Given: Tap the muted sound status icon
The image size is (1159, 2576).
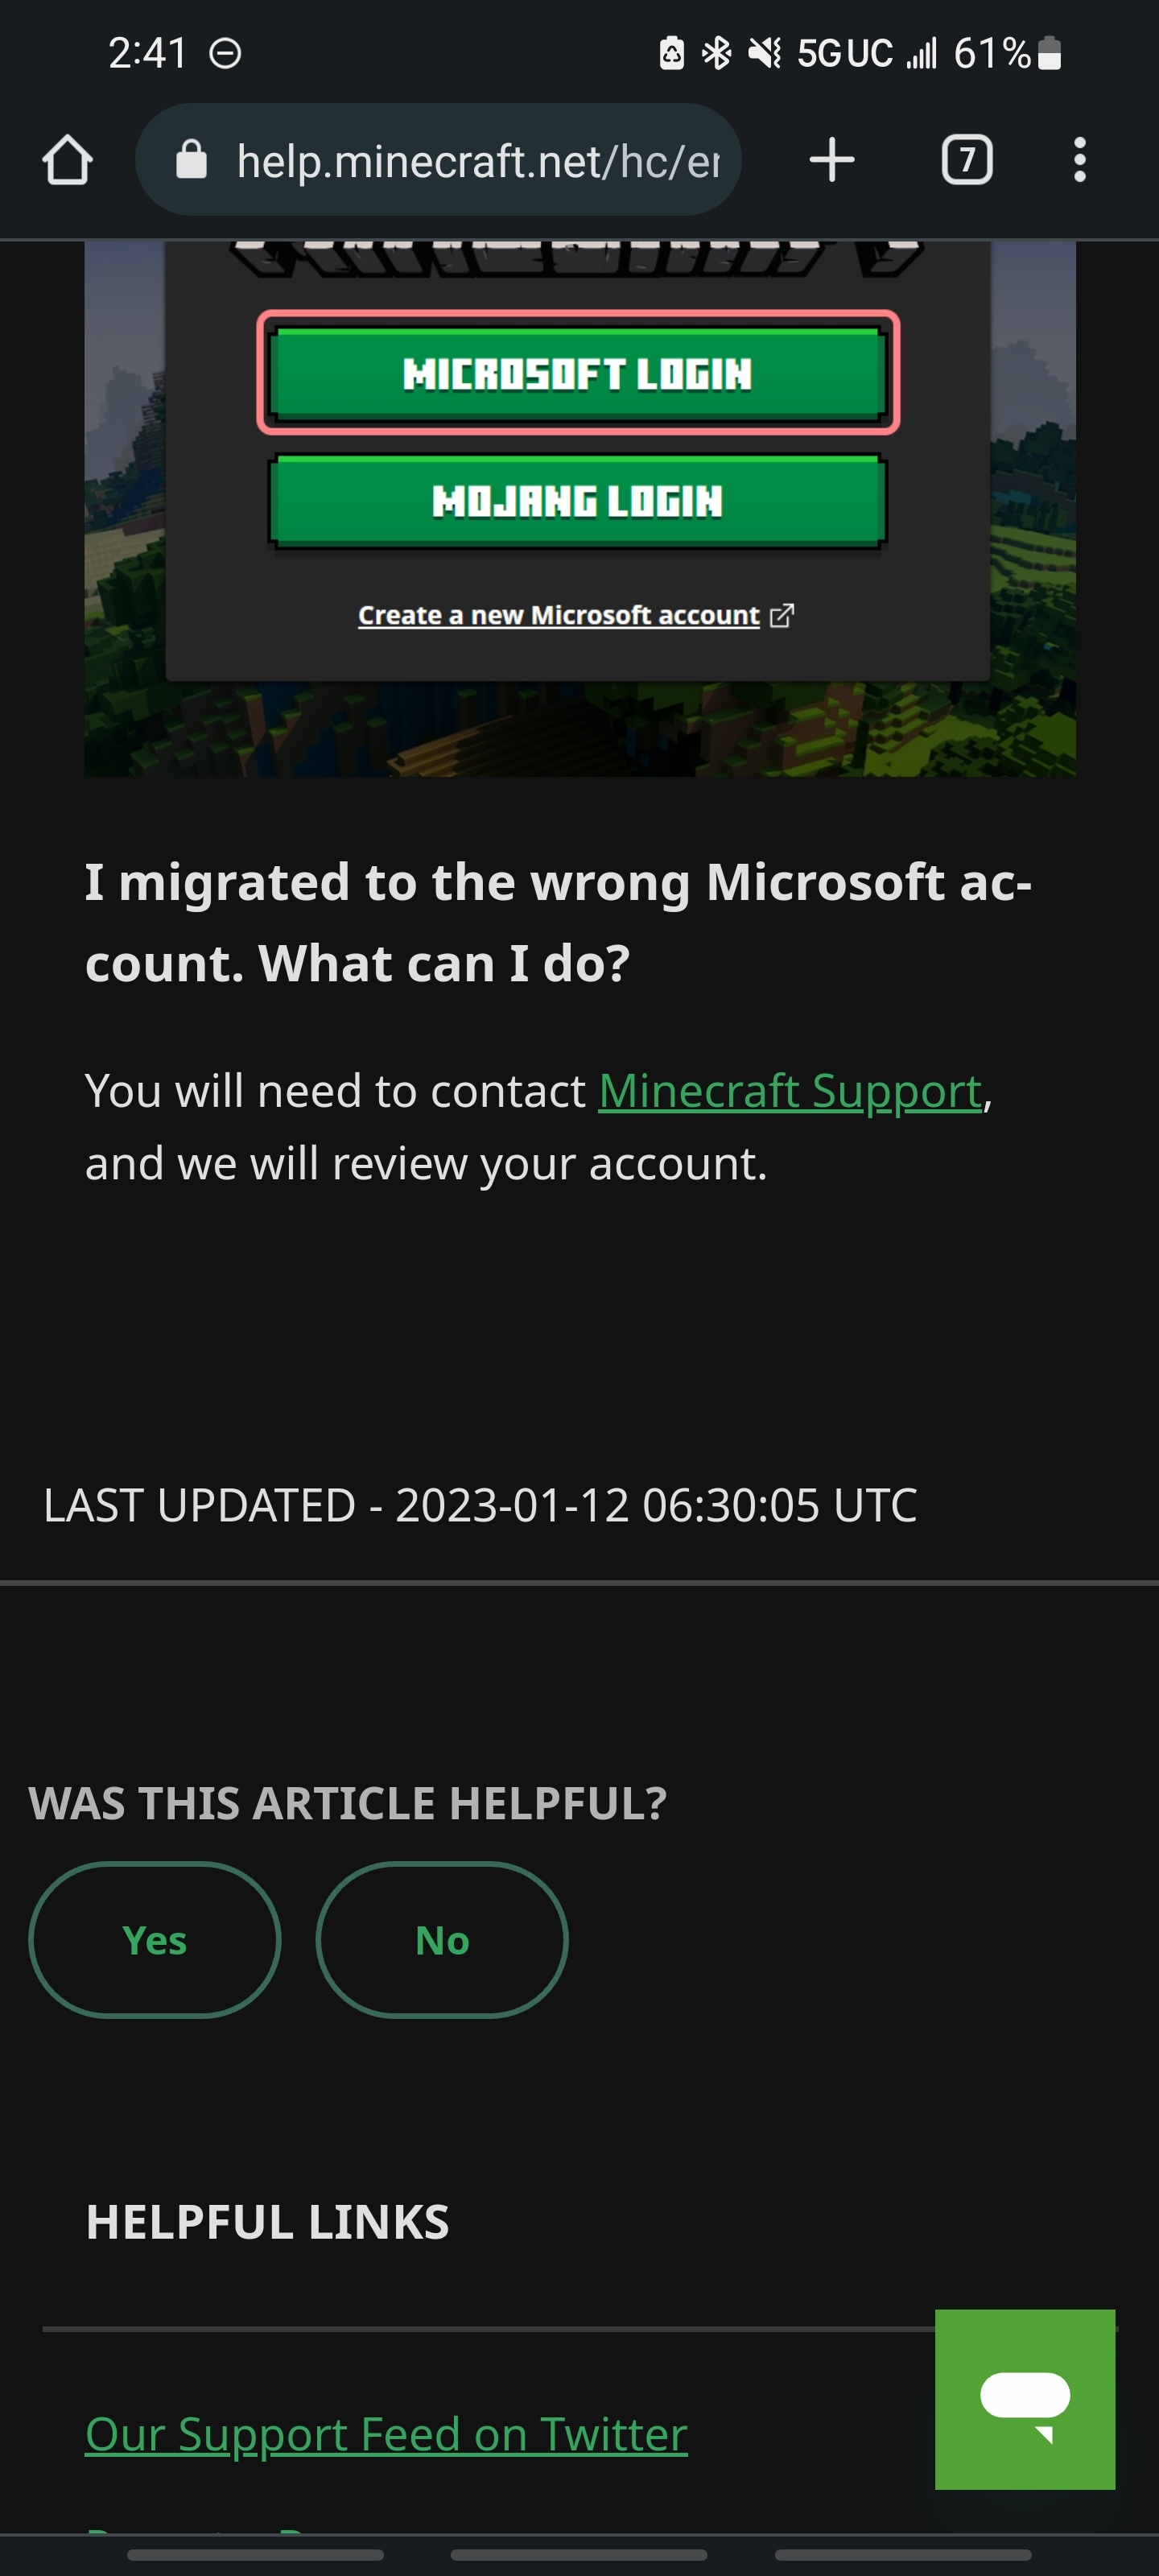Looking at the screenshot, I should 765,53.
